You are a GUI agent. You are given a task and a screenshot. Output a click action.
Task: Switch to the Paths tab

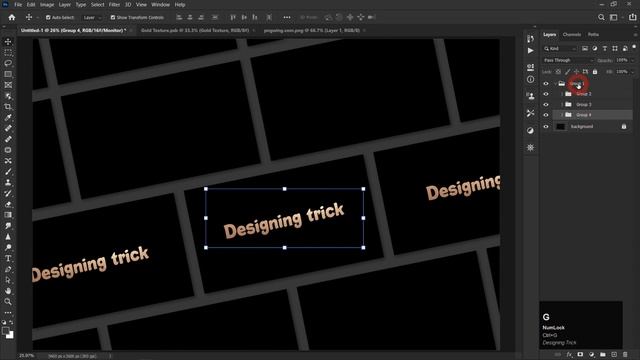click(x=593, y=35)
